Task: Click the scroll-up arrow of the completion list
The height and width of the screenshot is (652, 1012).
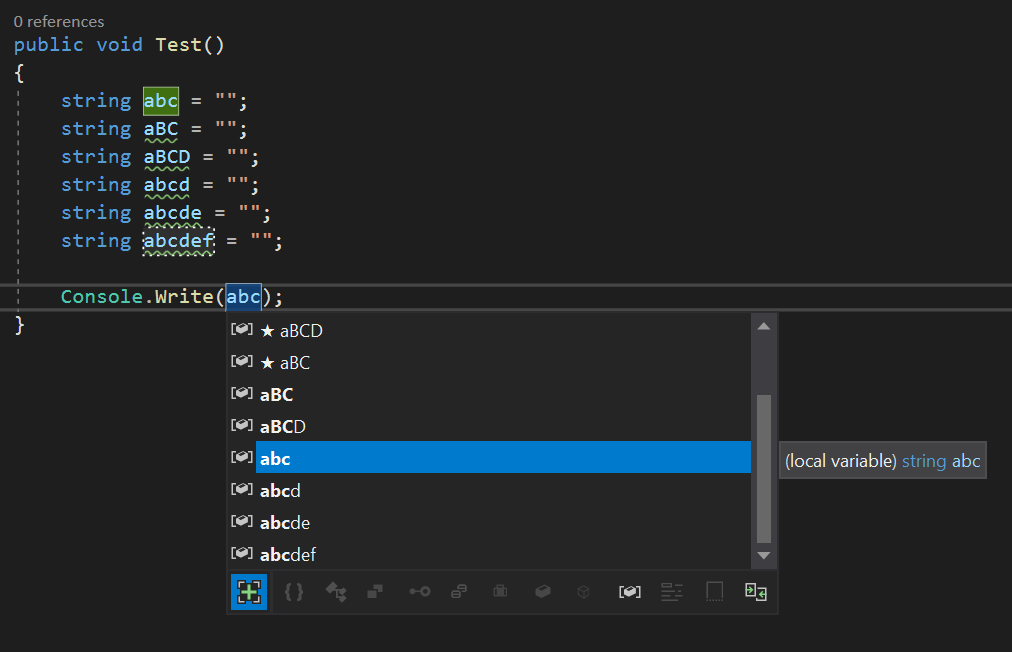Action: 763,324
